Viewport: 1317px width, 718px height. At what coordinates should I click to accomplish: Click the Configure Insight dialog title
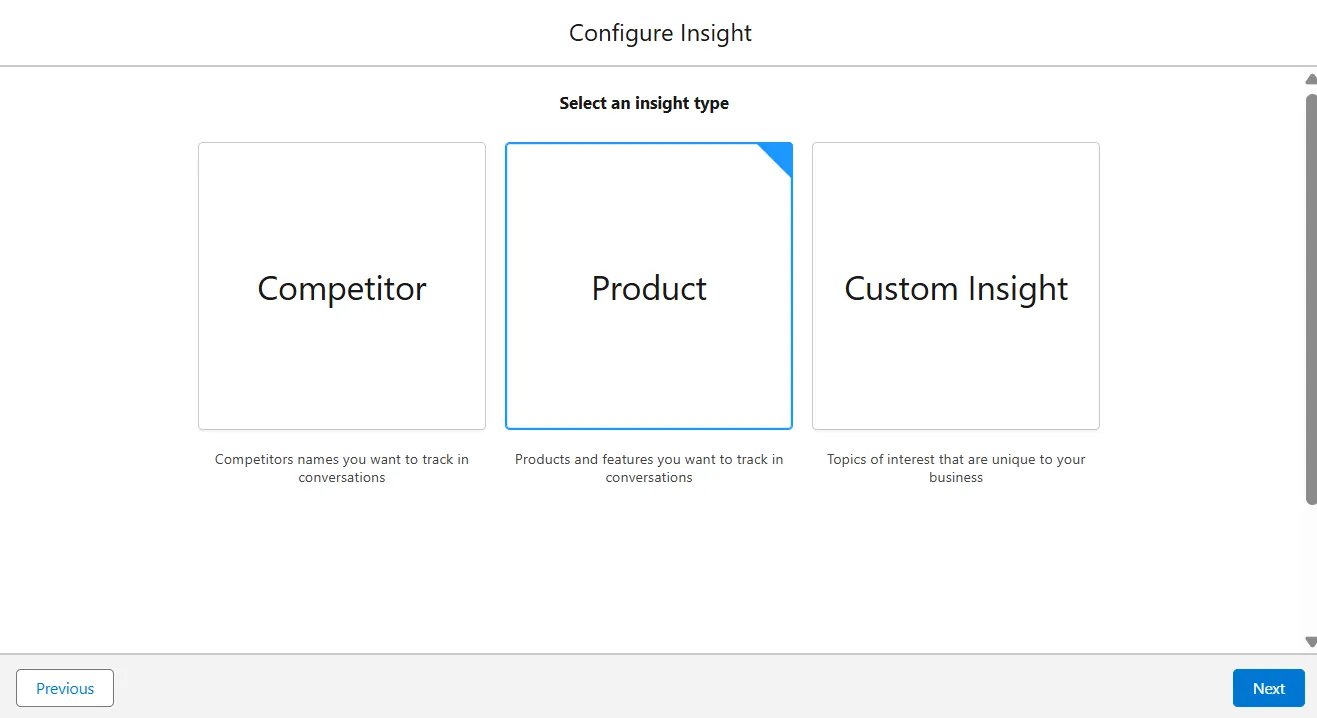point(660,33)
